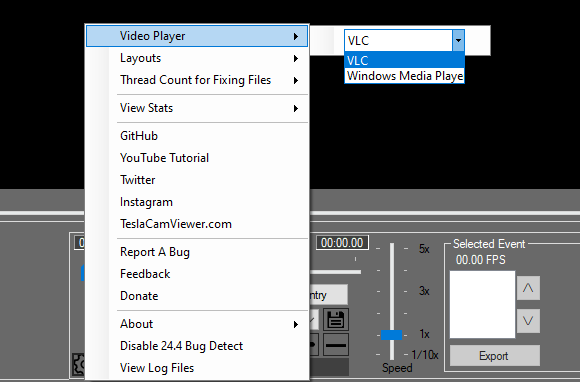The image size is (580, 382).
Task: Click the floppy disk save icon
Action: click(x=336, y=319)
